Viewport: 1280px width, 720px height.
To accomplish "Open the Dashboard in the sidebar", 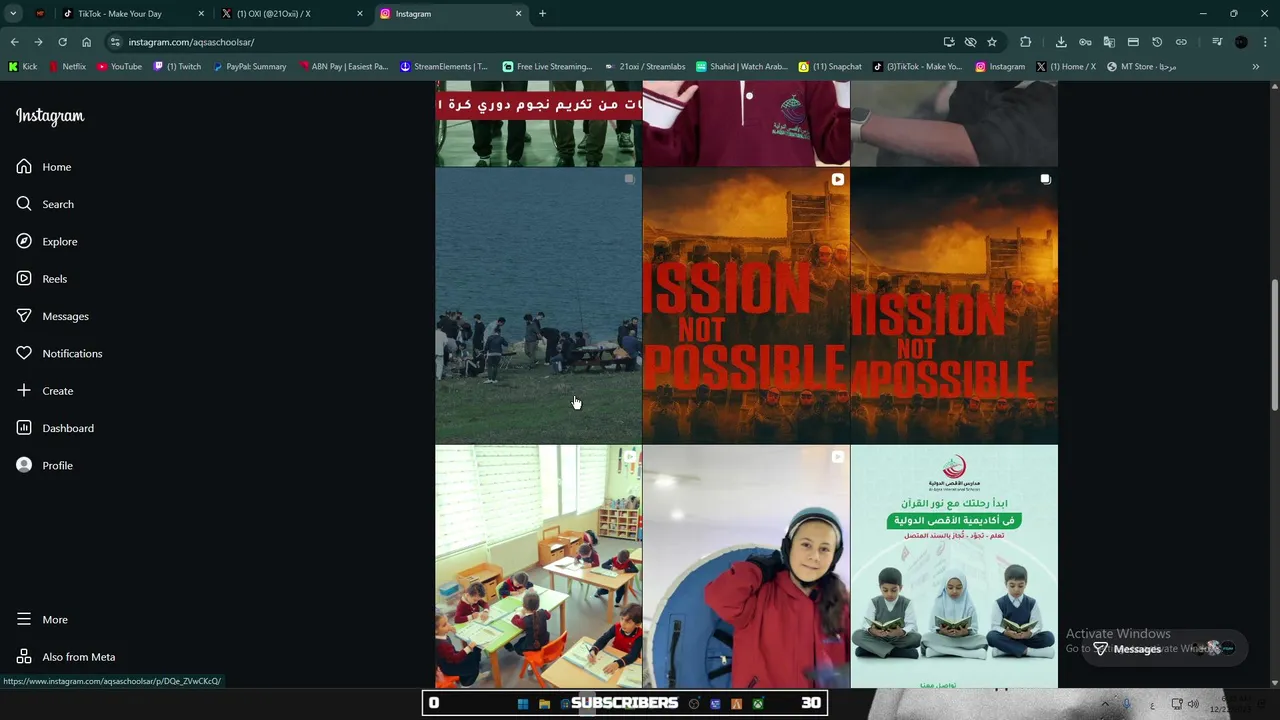I will point(55,428).
